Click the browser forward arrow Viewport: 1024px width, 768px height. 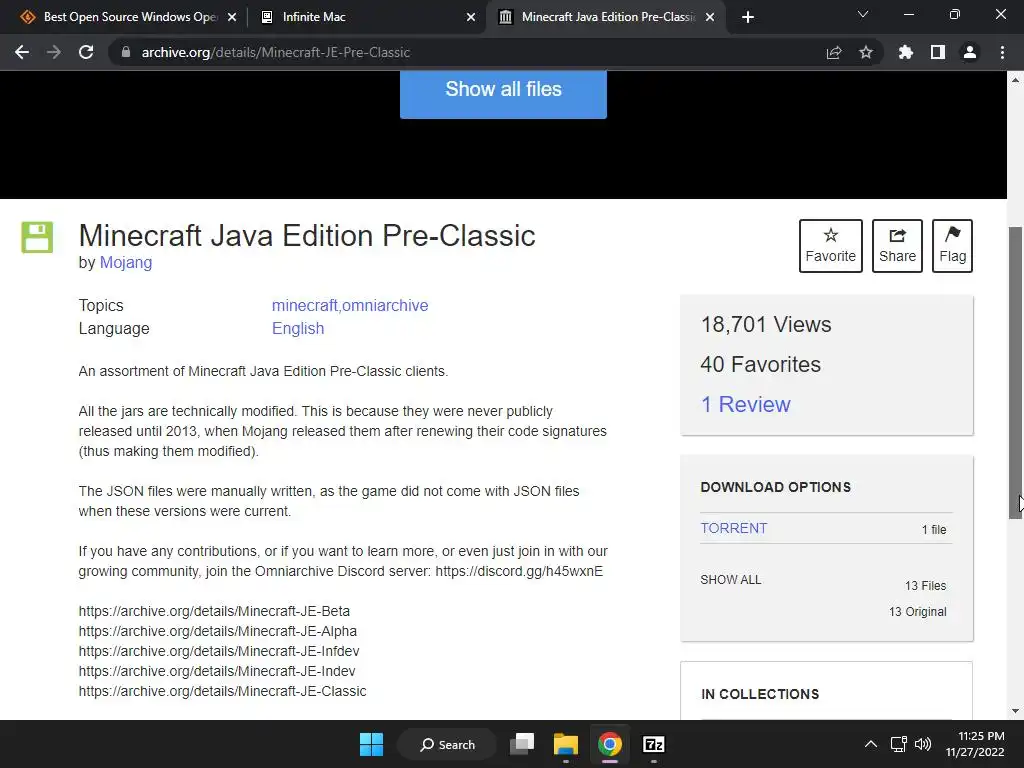coord(54,52)
